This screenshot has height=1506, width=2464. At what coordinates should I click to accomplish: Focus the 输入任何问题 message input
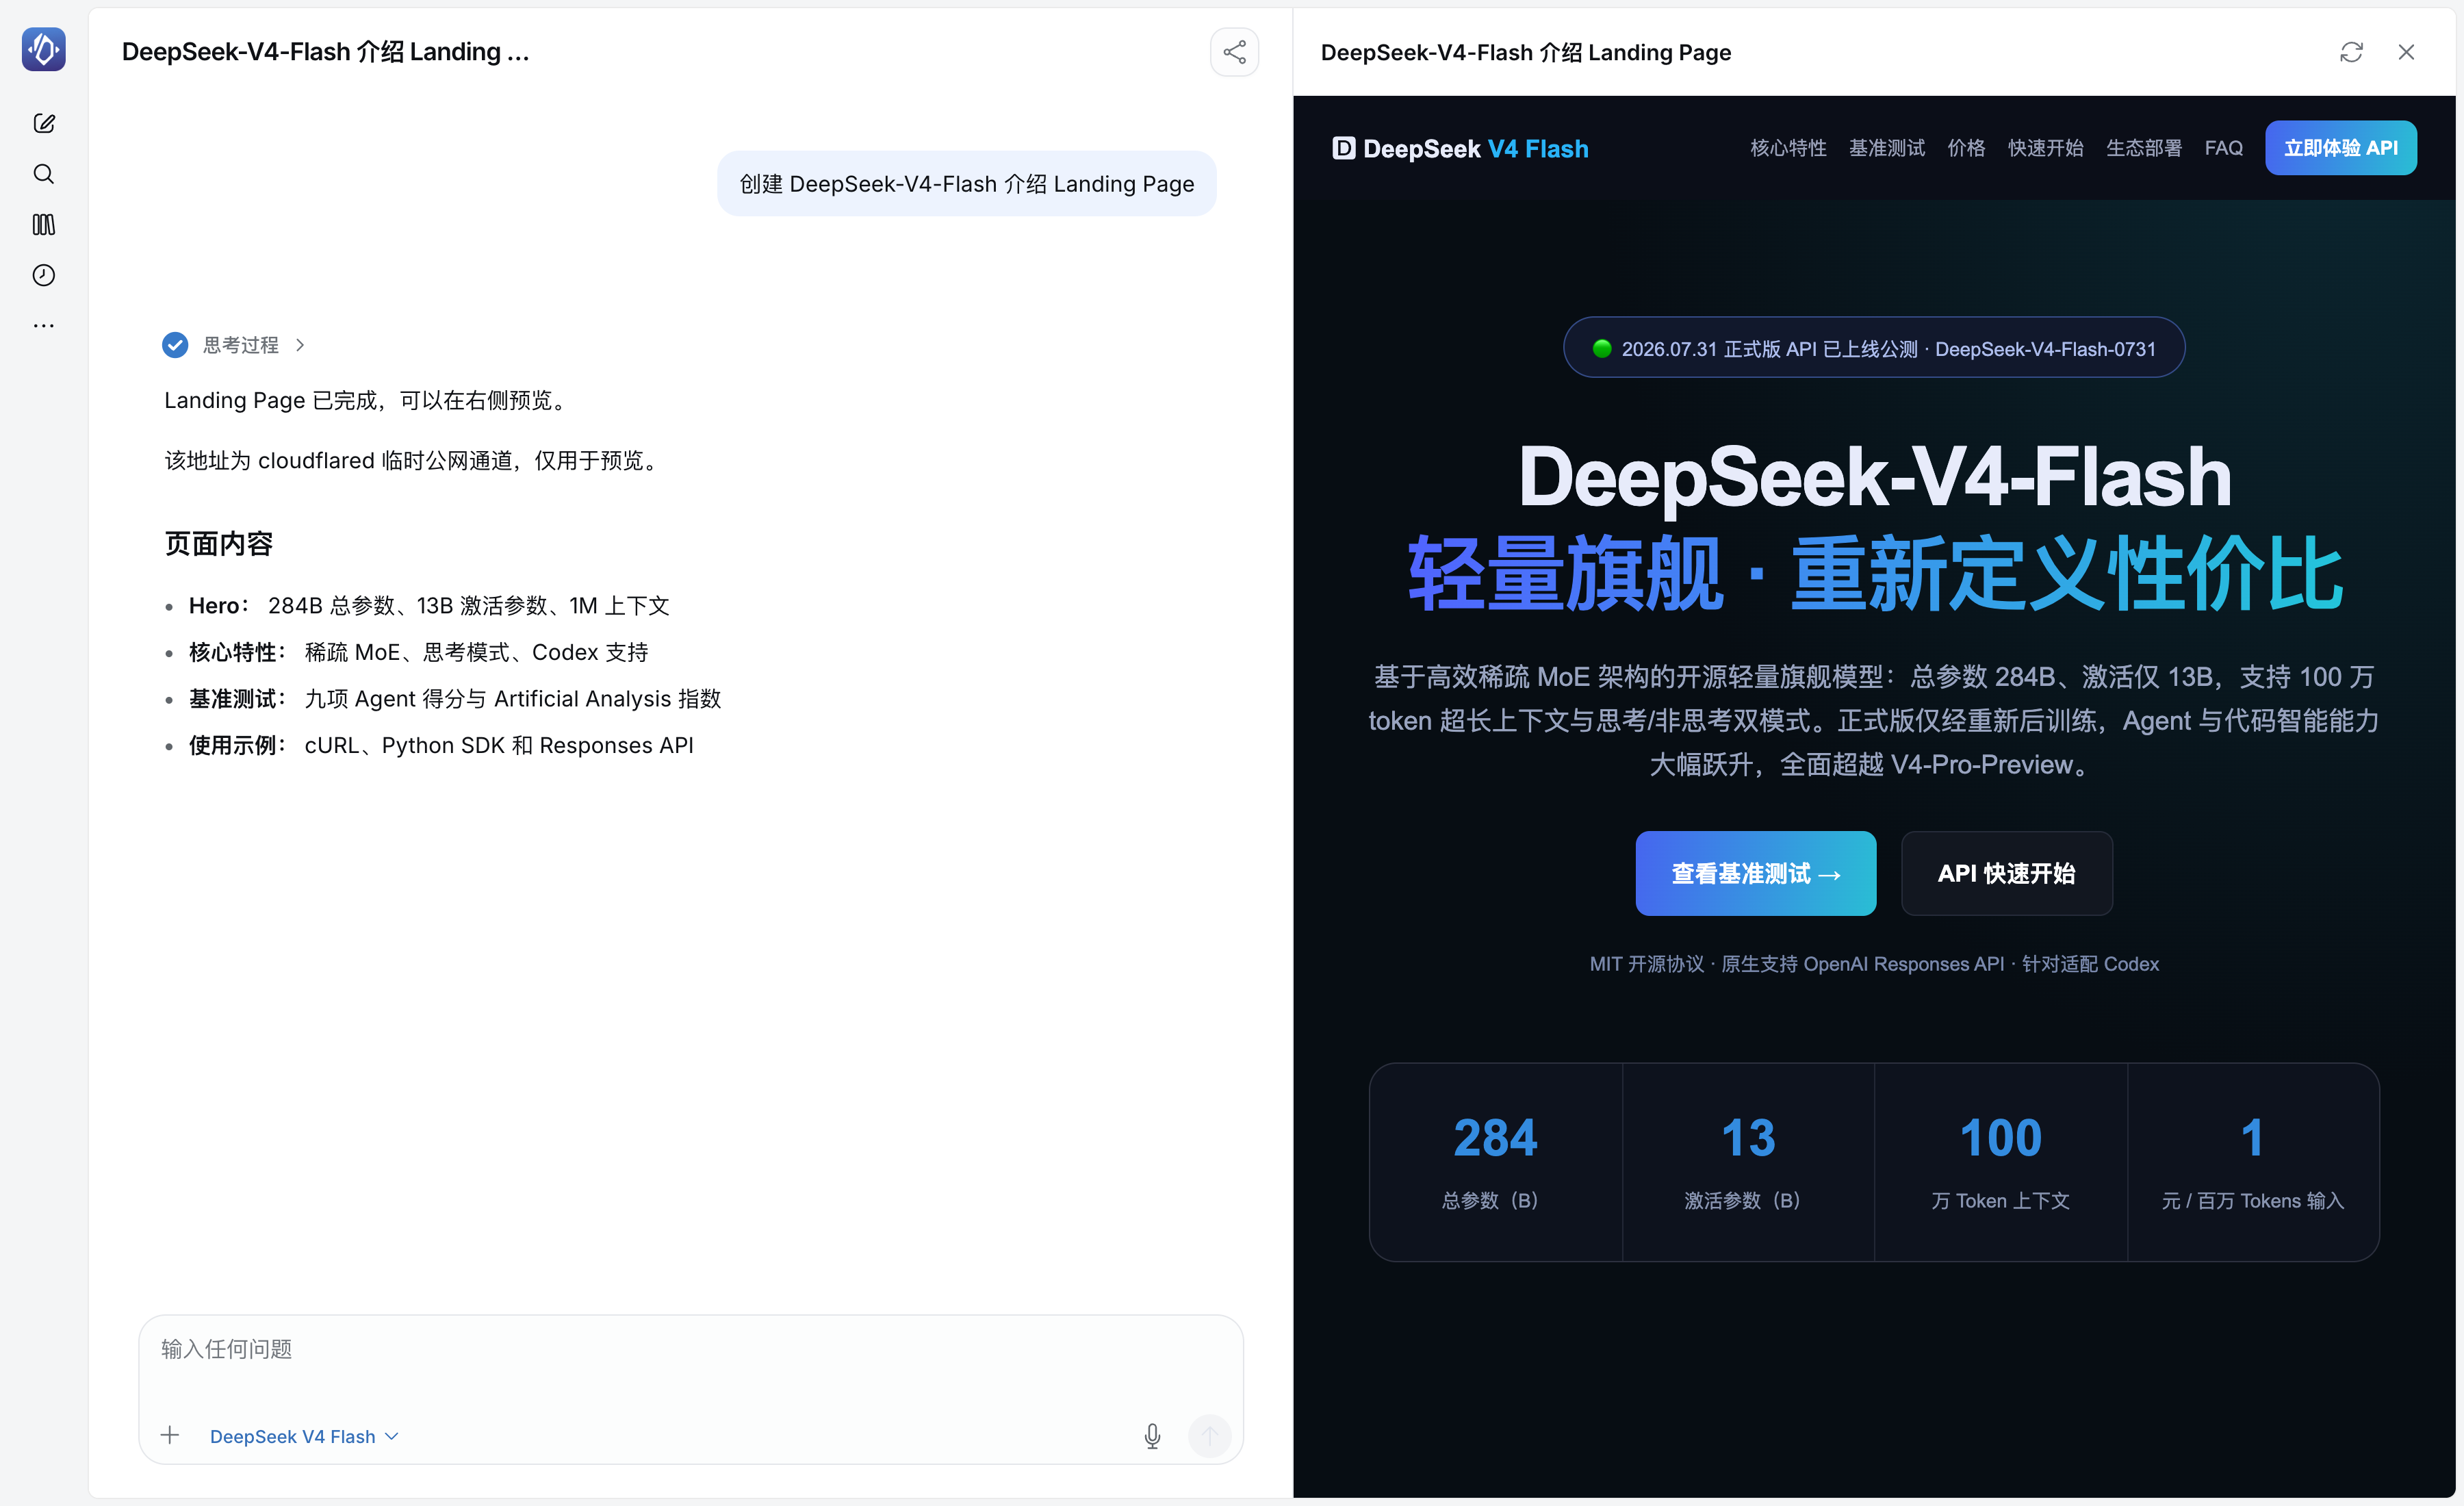691,1350
